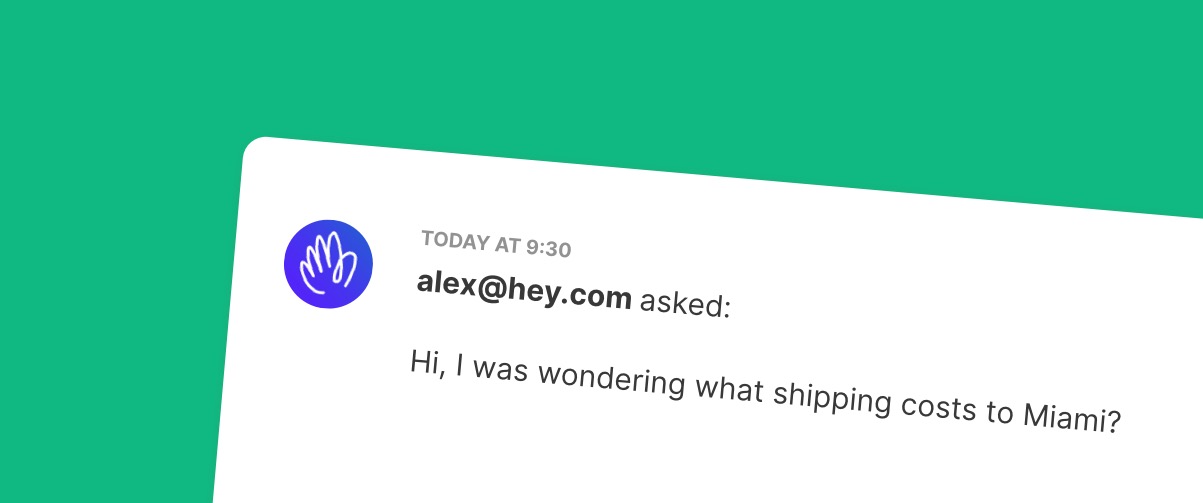The image size is (1203, 503).
Task: Click "Hi," at the message start
Action: [x=426, y=361]
